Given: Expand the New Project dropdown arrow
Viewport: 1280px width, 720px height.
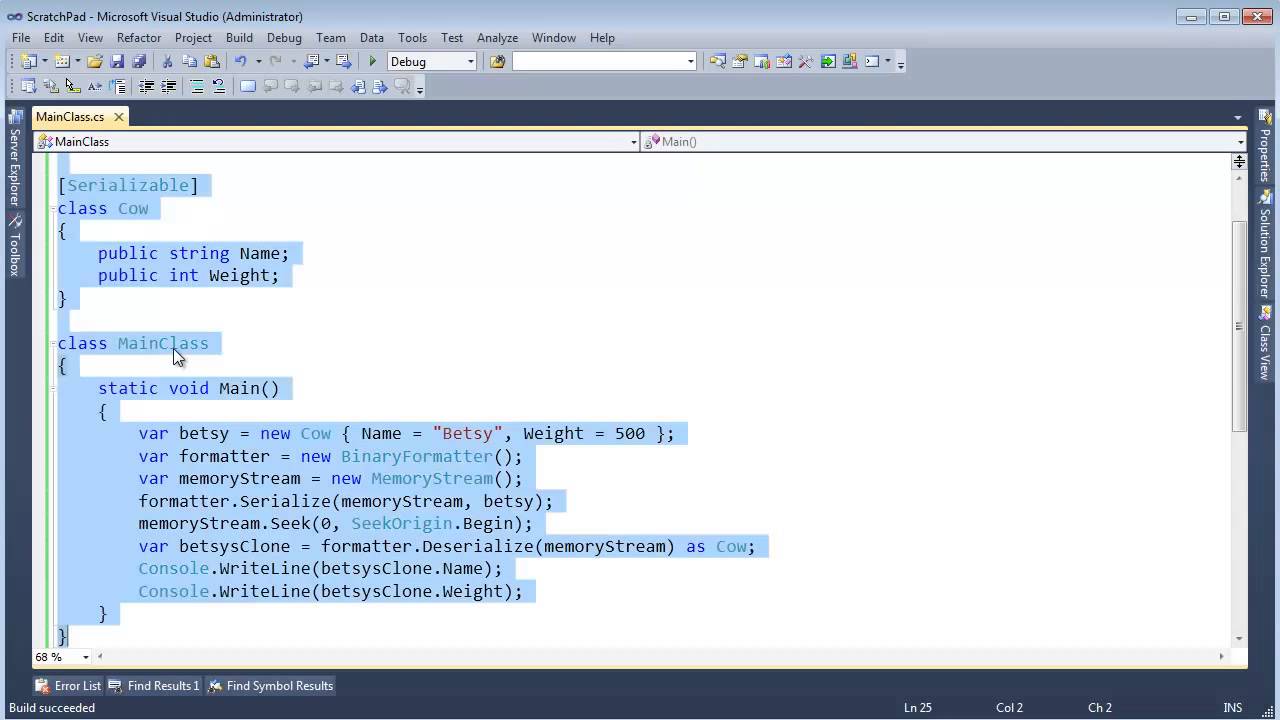Looking at the screenshot, I should [44, 62].
